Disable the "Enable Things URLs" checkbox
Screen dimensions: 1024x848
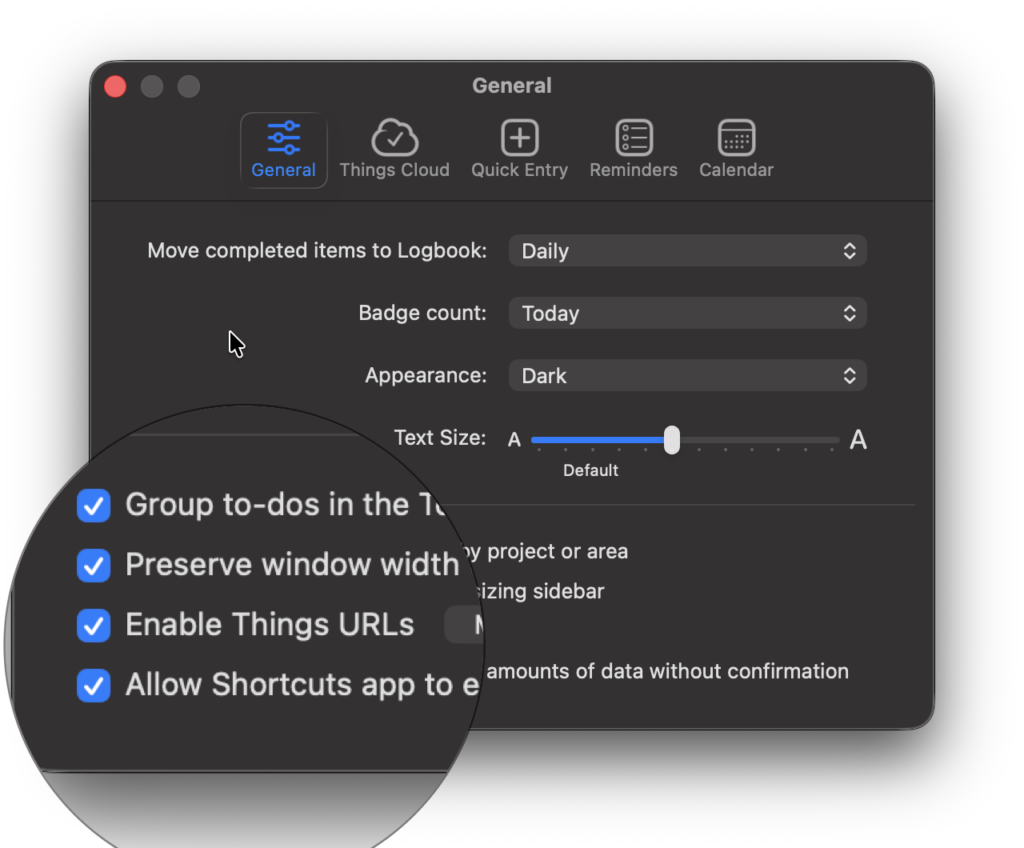[x=93, y=625]
